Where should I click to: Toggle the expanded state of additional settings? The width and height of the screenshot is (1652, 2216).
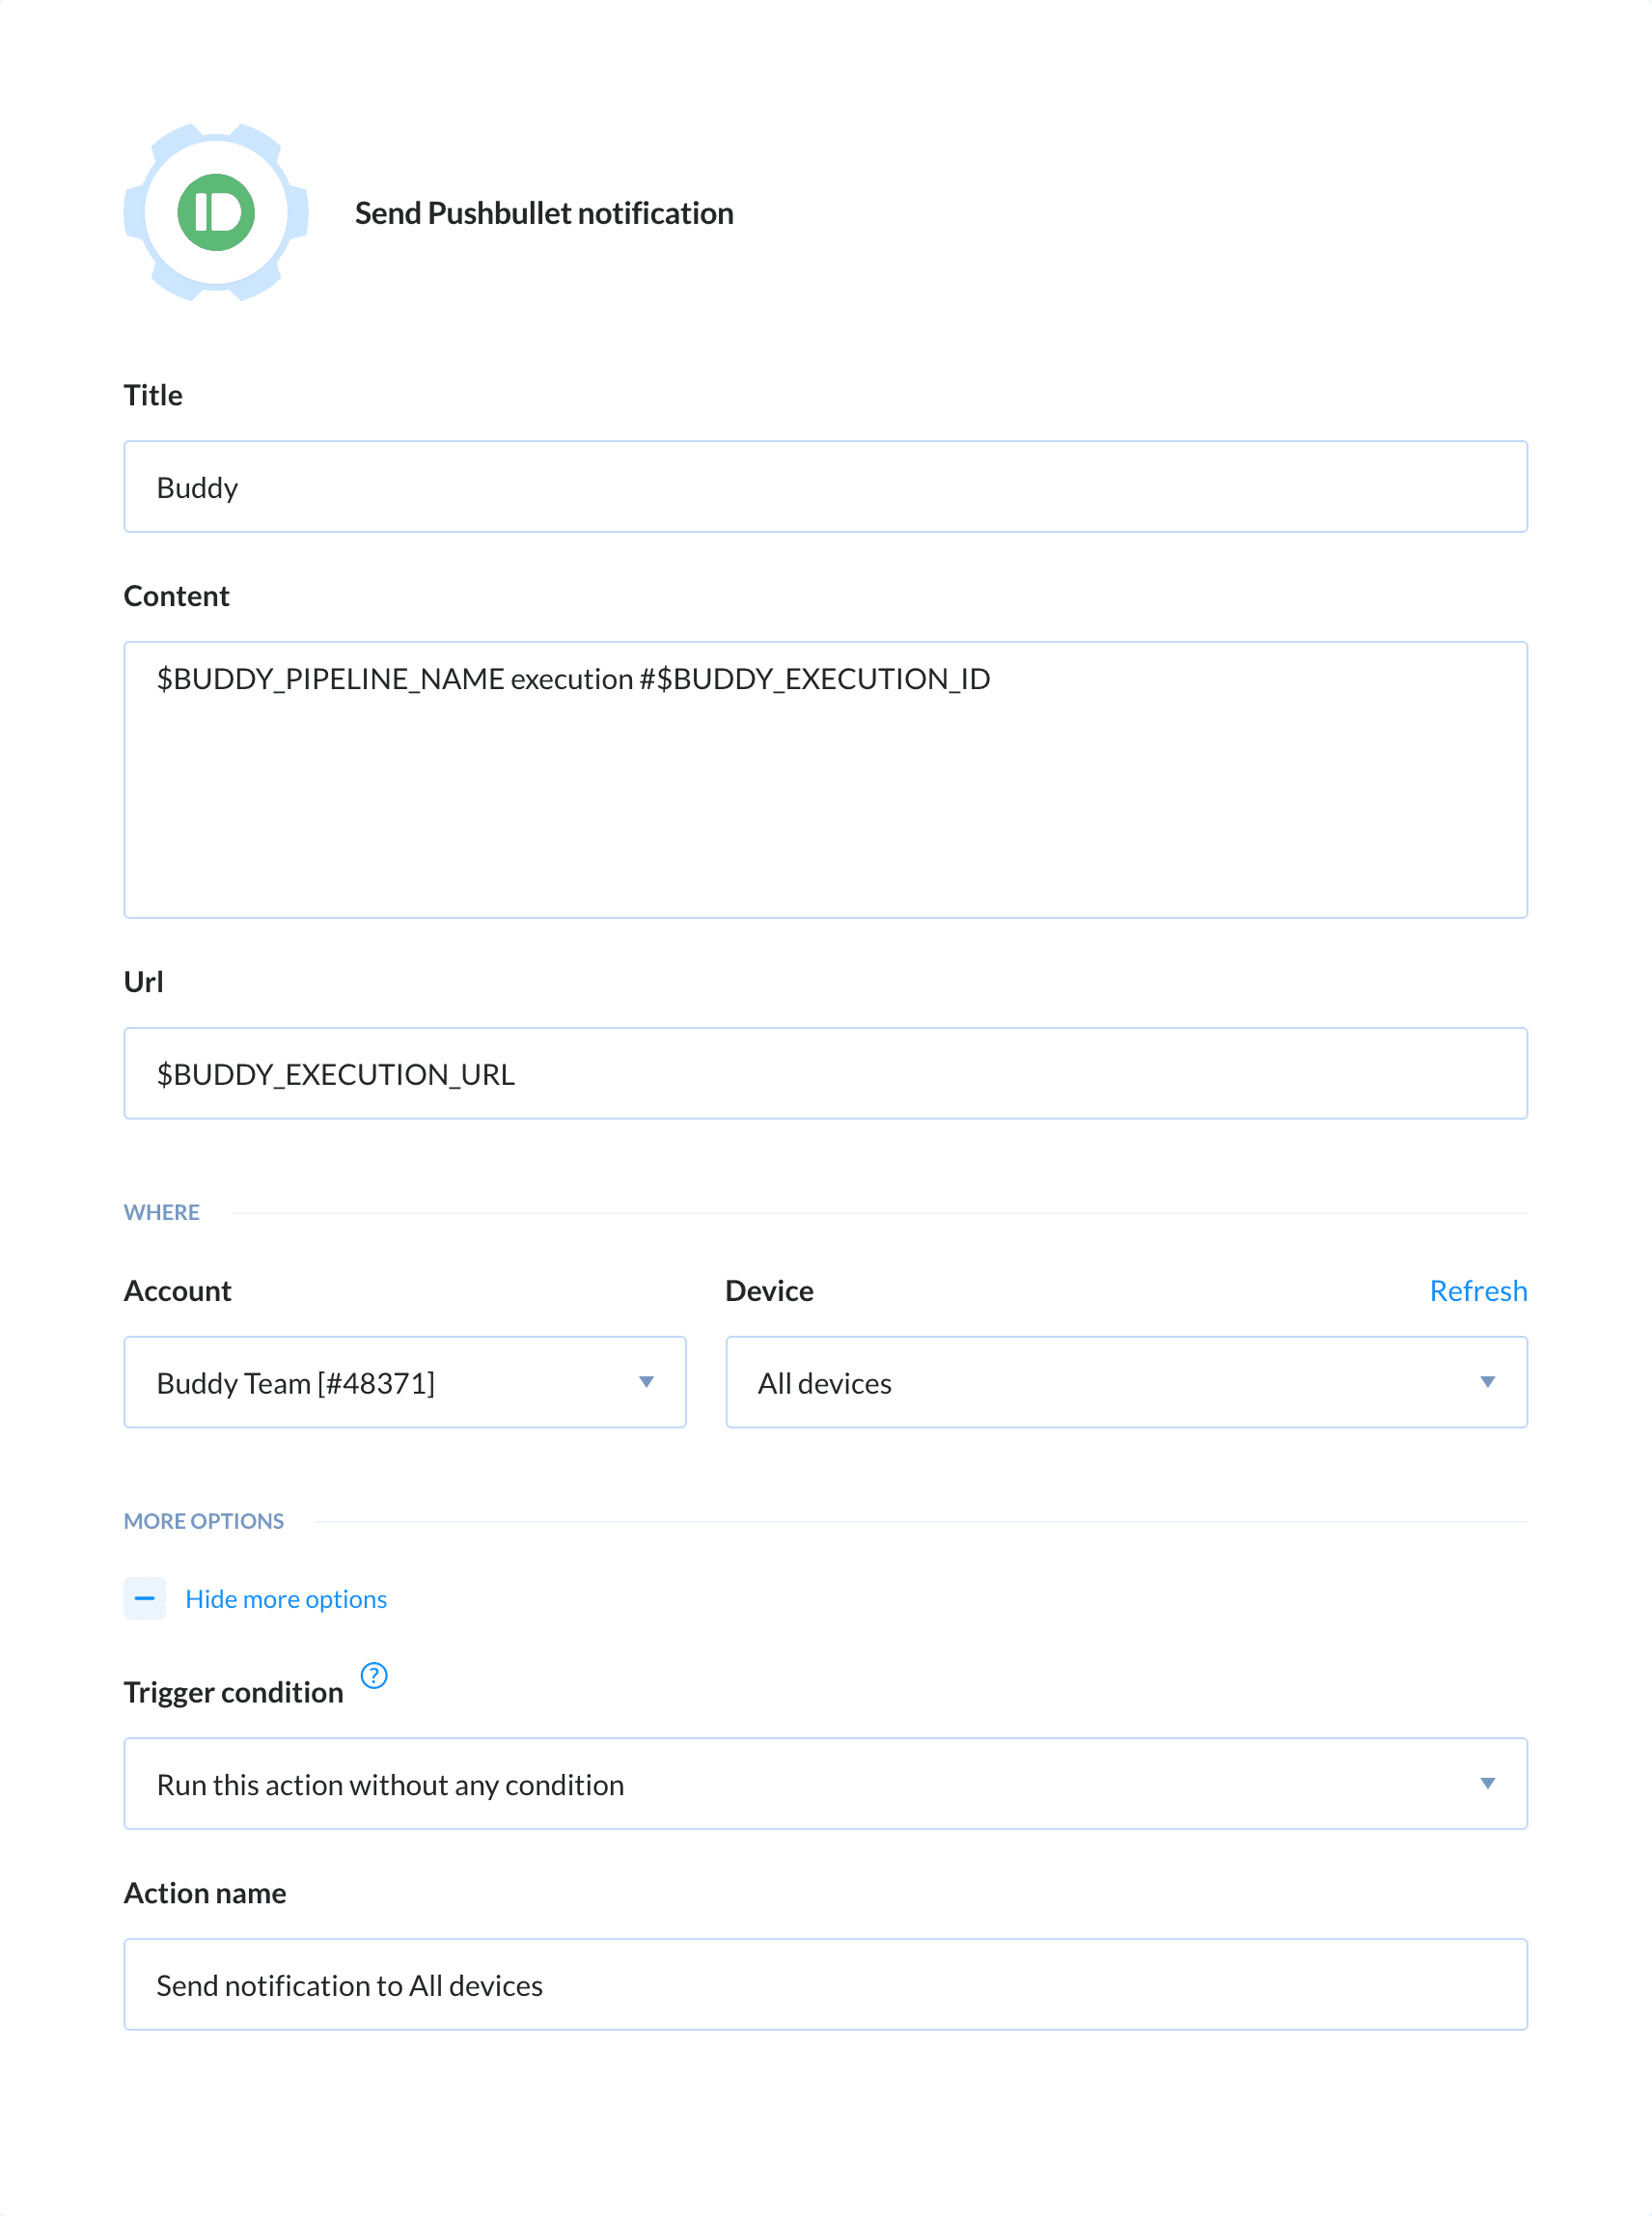[x=285, y=1598]
